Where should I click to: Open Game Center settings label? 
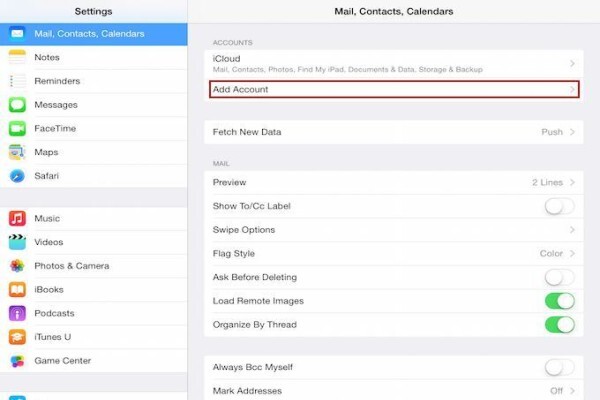pyautogui.click(x=63, y=361)
